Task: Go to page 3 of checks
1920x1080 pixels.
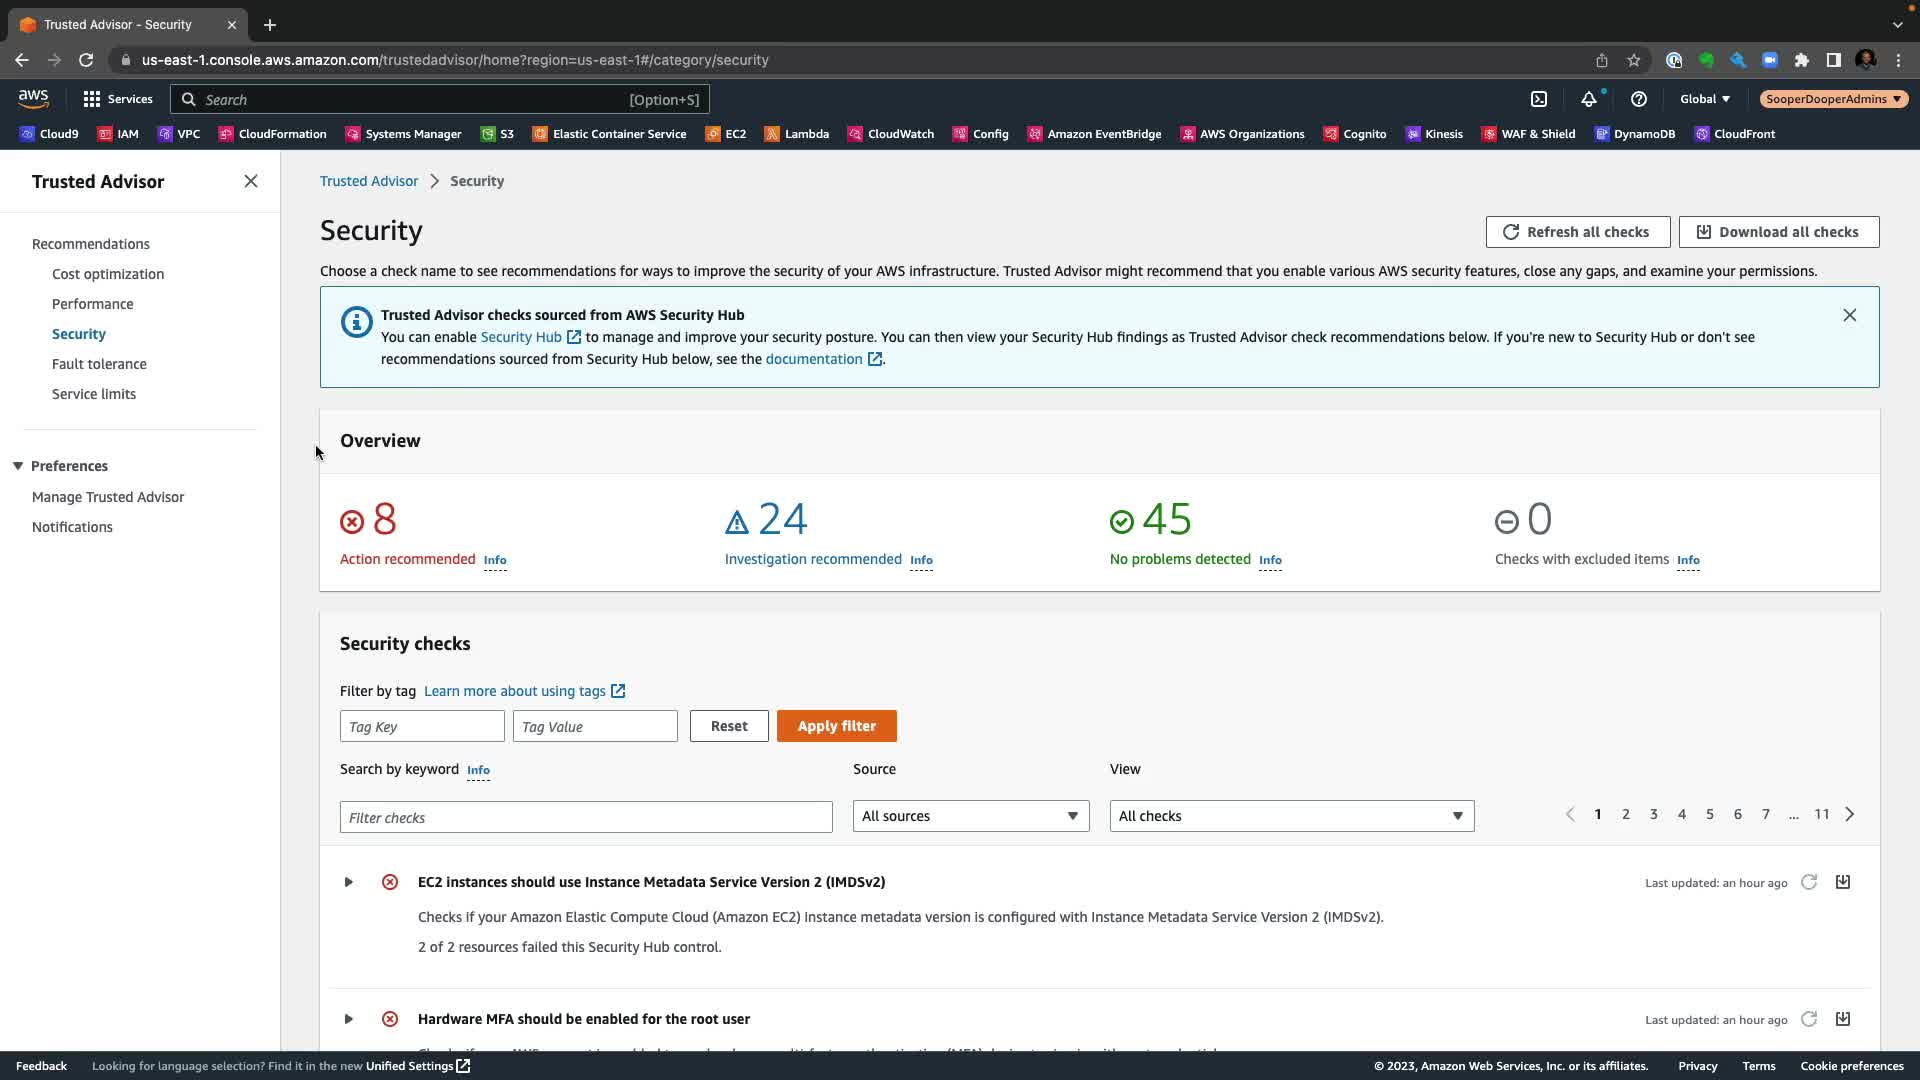Action: tap(1654, 814)
